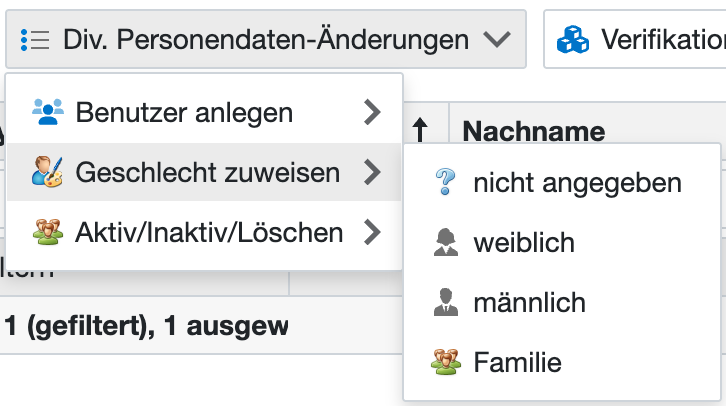The image size is (726, 406).
Task: Click the list icon beside Div. Personendaten-Änderungen
Action: click(x=35, y=40)
